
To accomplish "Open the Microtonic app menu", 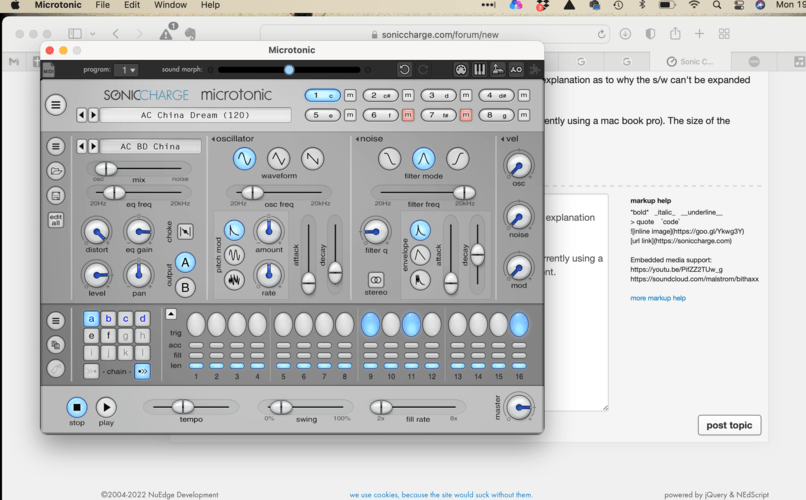I will 58,5.
